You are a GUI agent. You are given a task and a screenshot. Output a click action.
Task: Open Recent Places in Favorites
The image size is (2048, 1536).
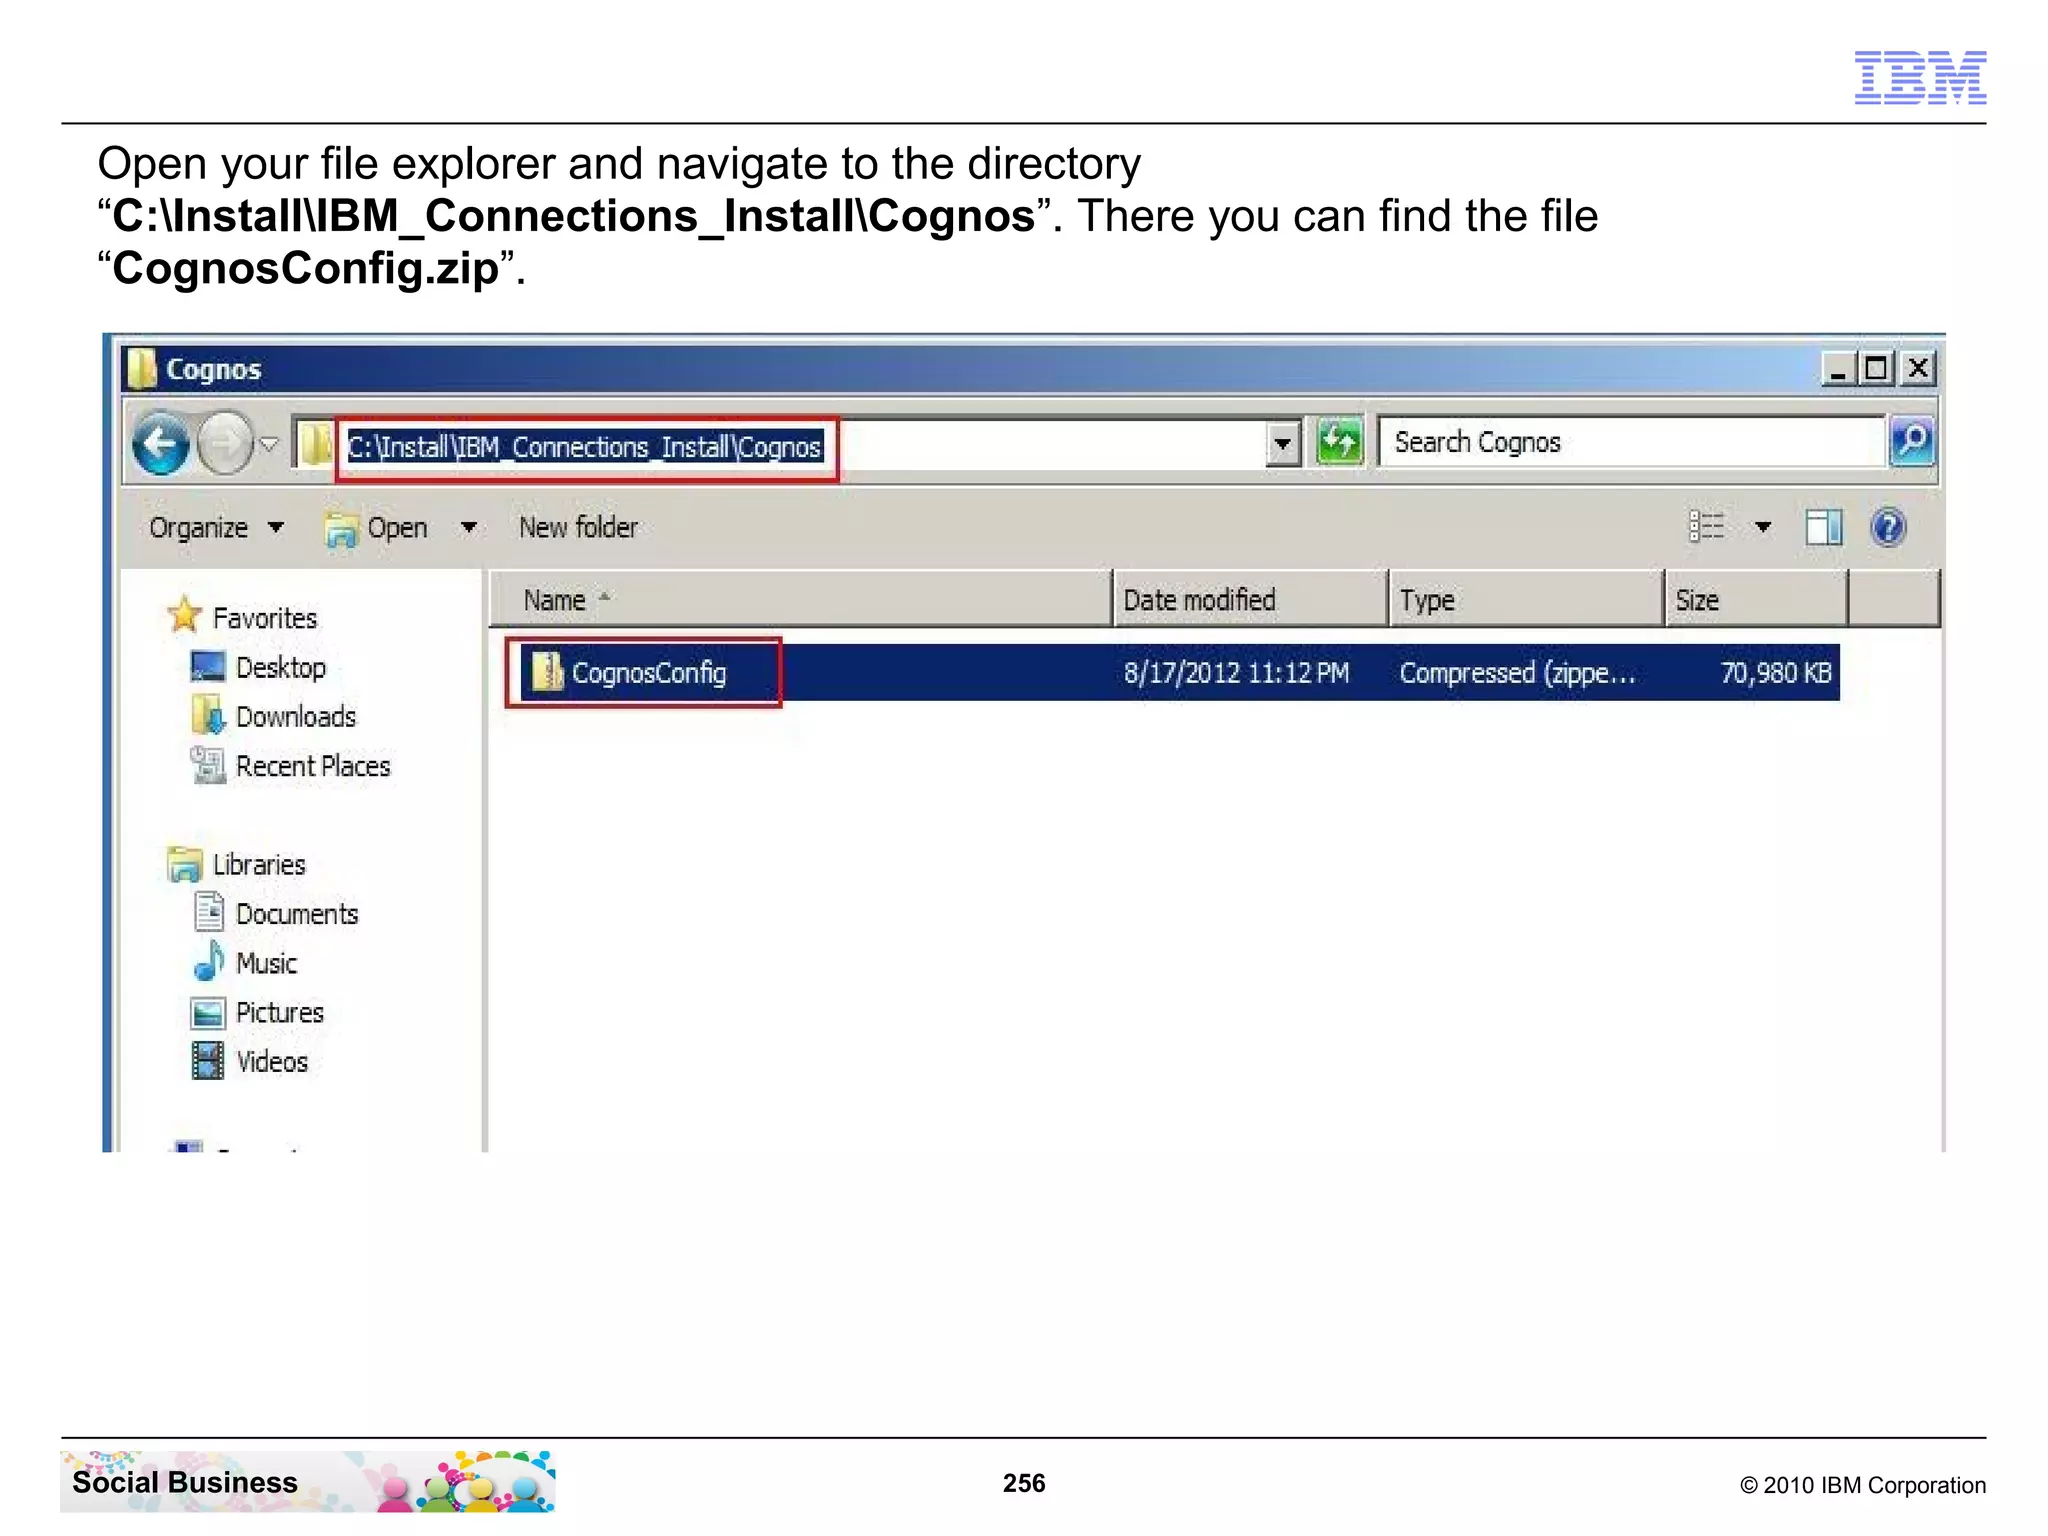click(x=313, y=766)
